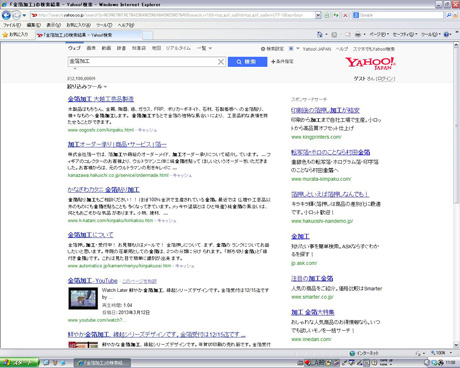
Task: Click the Print icon in the command bar
Action: [358, 35]
